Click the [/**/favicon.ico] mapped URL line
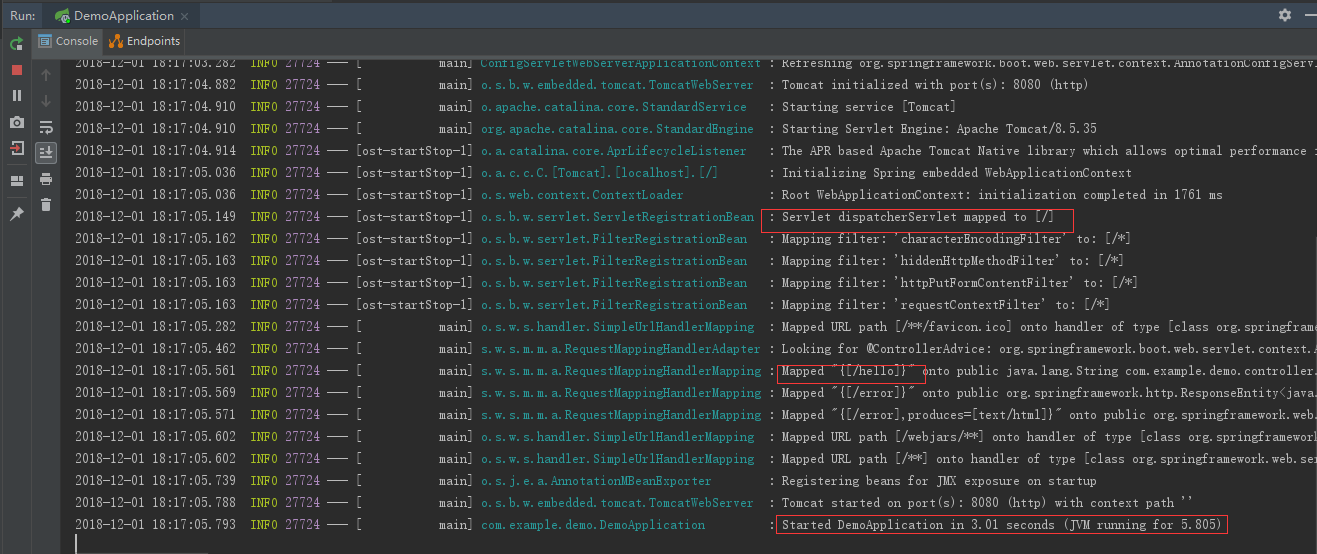This screenshot has height=554, width=1317. coord(1049,327)
